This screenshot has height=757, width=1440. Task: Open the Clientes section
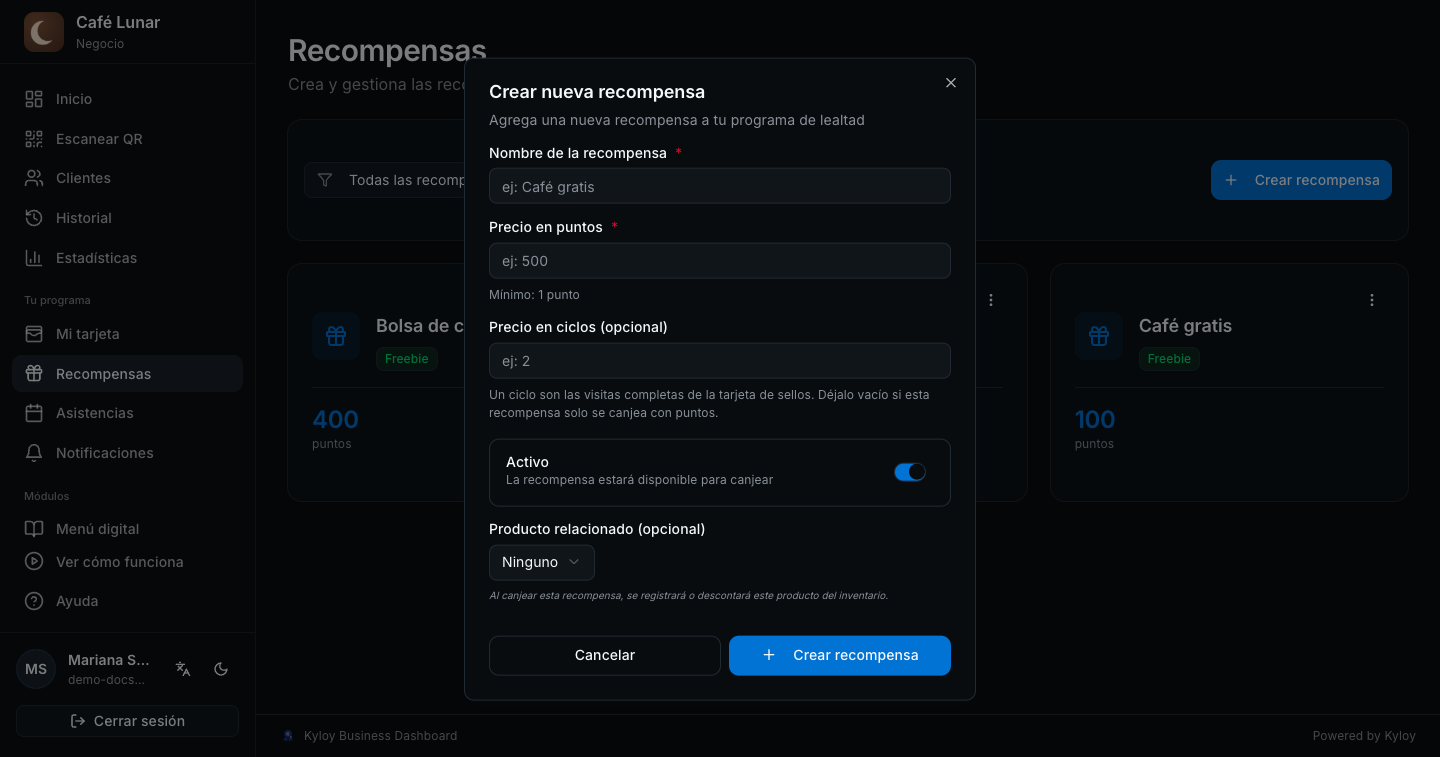click(128, 178)
